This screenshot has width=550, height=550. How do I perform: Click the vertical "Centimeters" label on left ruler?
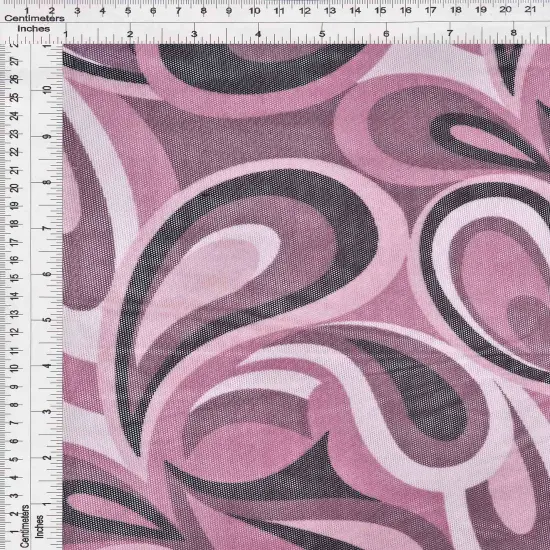tap(24, 526)
